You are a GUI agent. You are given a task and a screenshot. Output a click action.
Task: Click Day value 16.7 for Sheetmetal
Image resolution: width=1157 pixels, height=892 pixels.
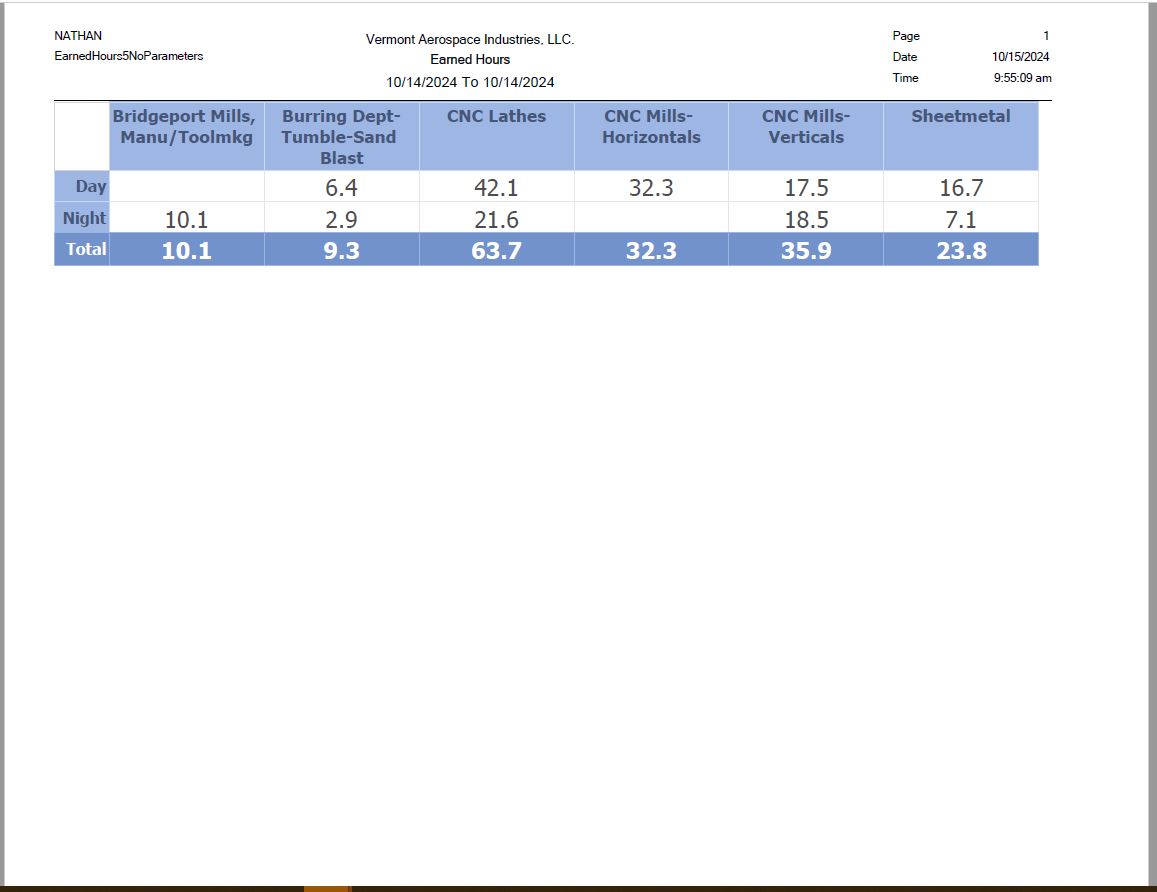point(961,187)
